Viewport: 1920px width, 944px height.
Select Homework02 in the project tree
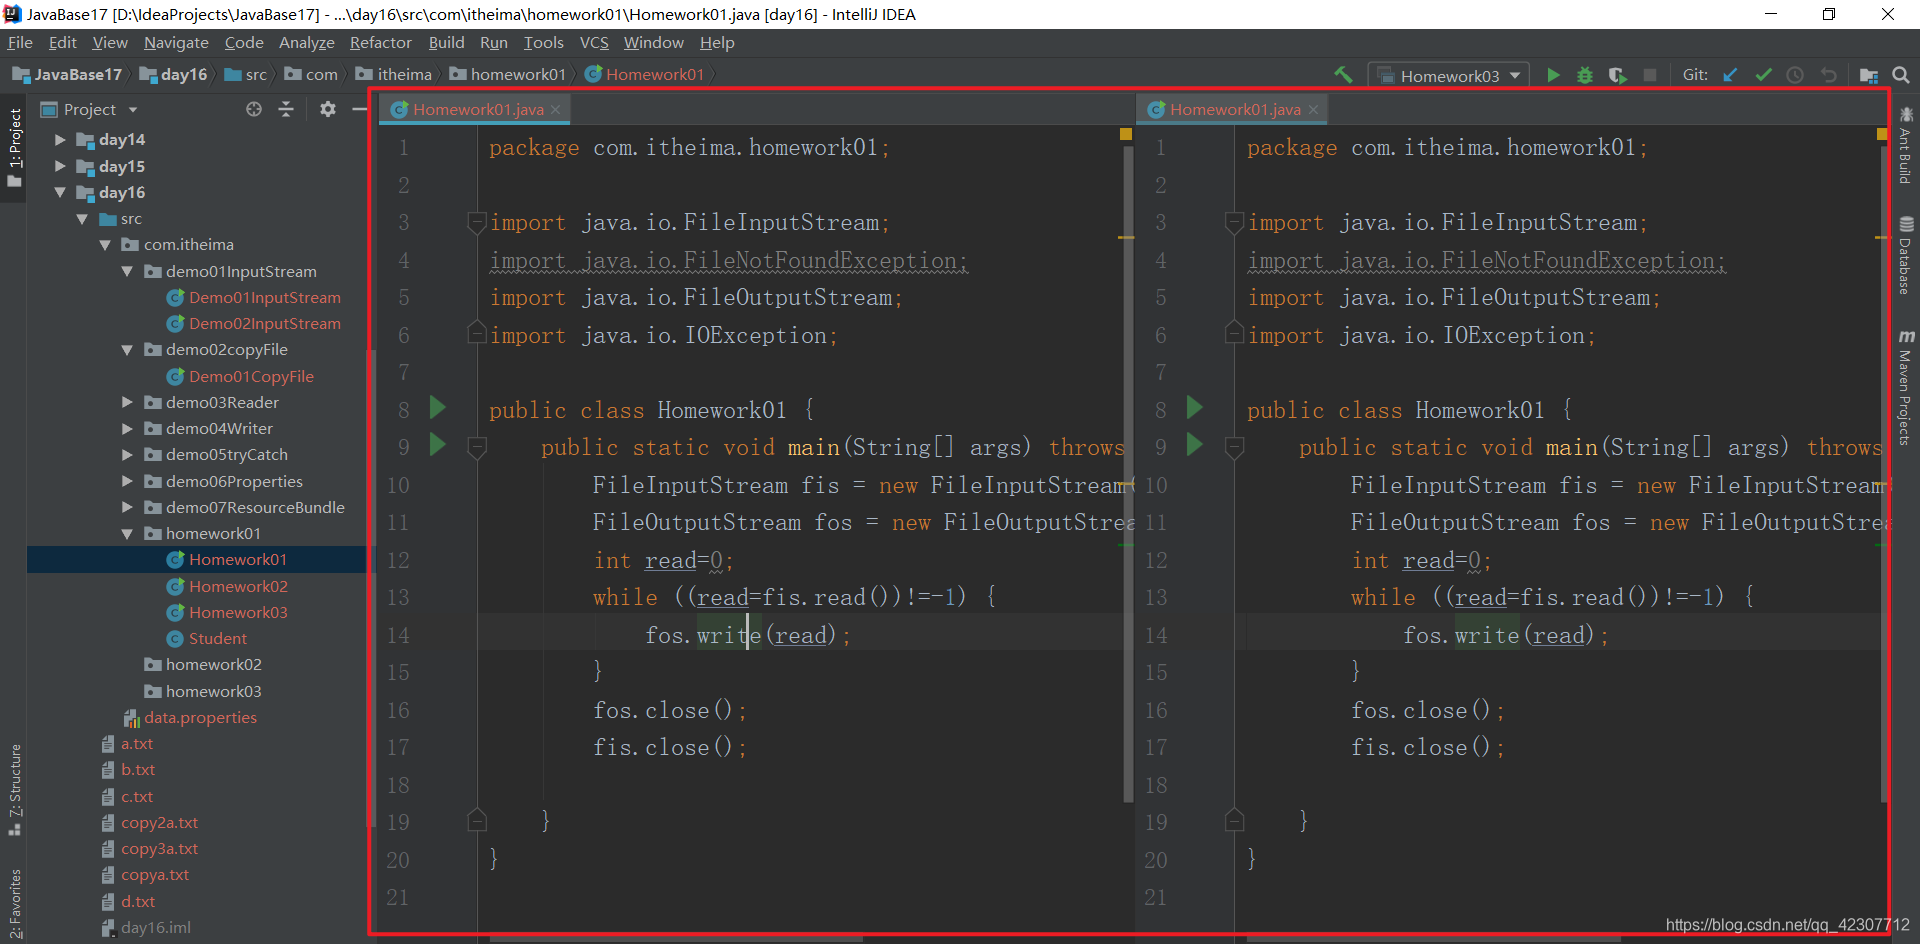(x=238, y=586)
